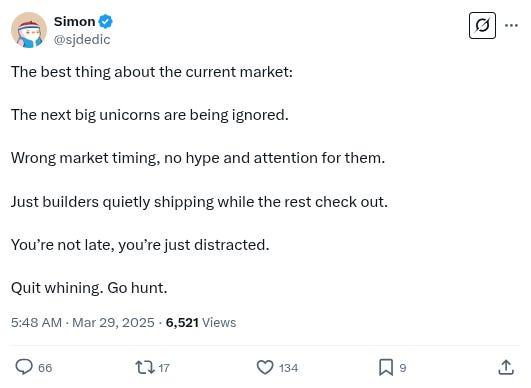
Task: Click the 17 reposts count
Action: click(164, 368)
